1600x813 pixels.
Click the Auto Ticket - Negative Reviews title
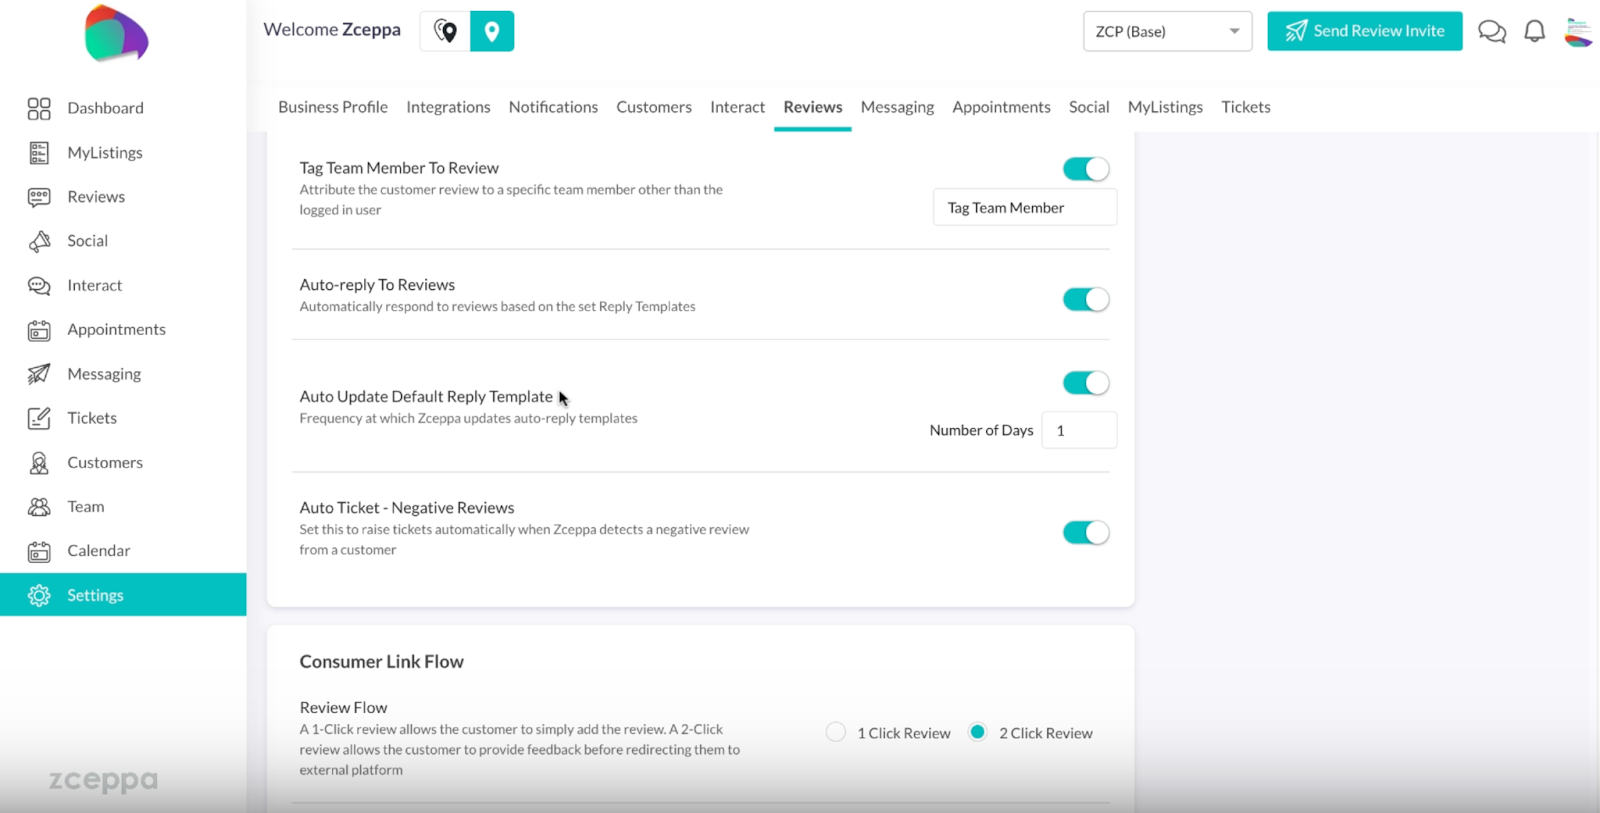pos(407,508)
